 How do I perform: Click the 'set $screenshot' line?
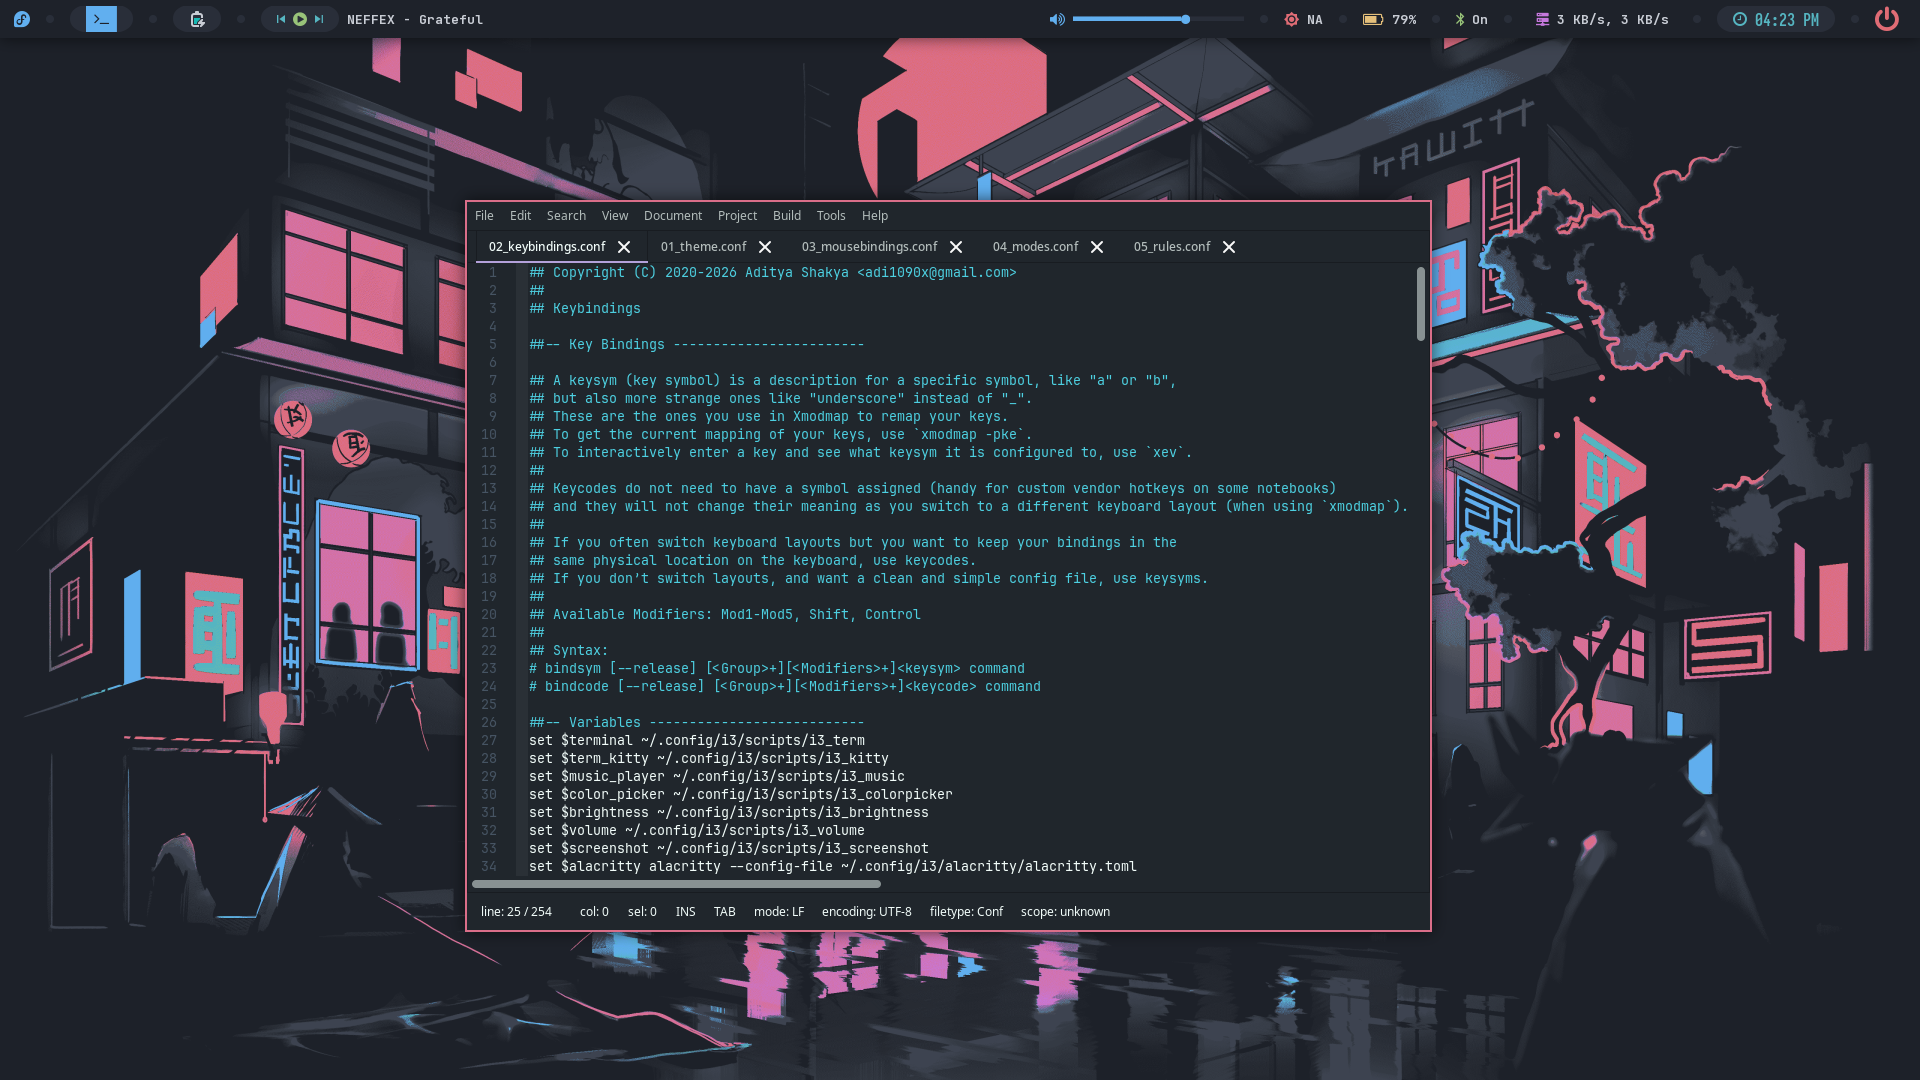pos(729,848)
